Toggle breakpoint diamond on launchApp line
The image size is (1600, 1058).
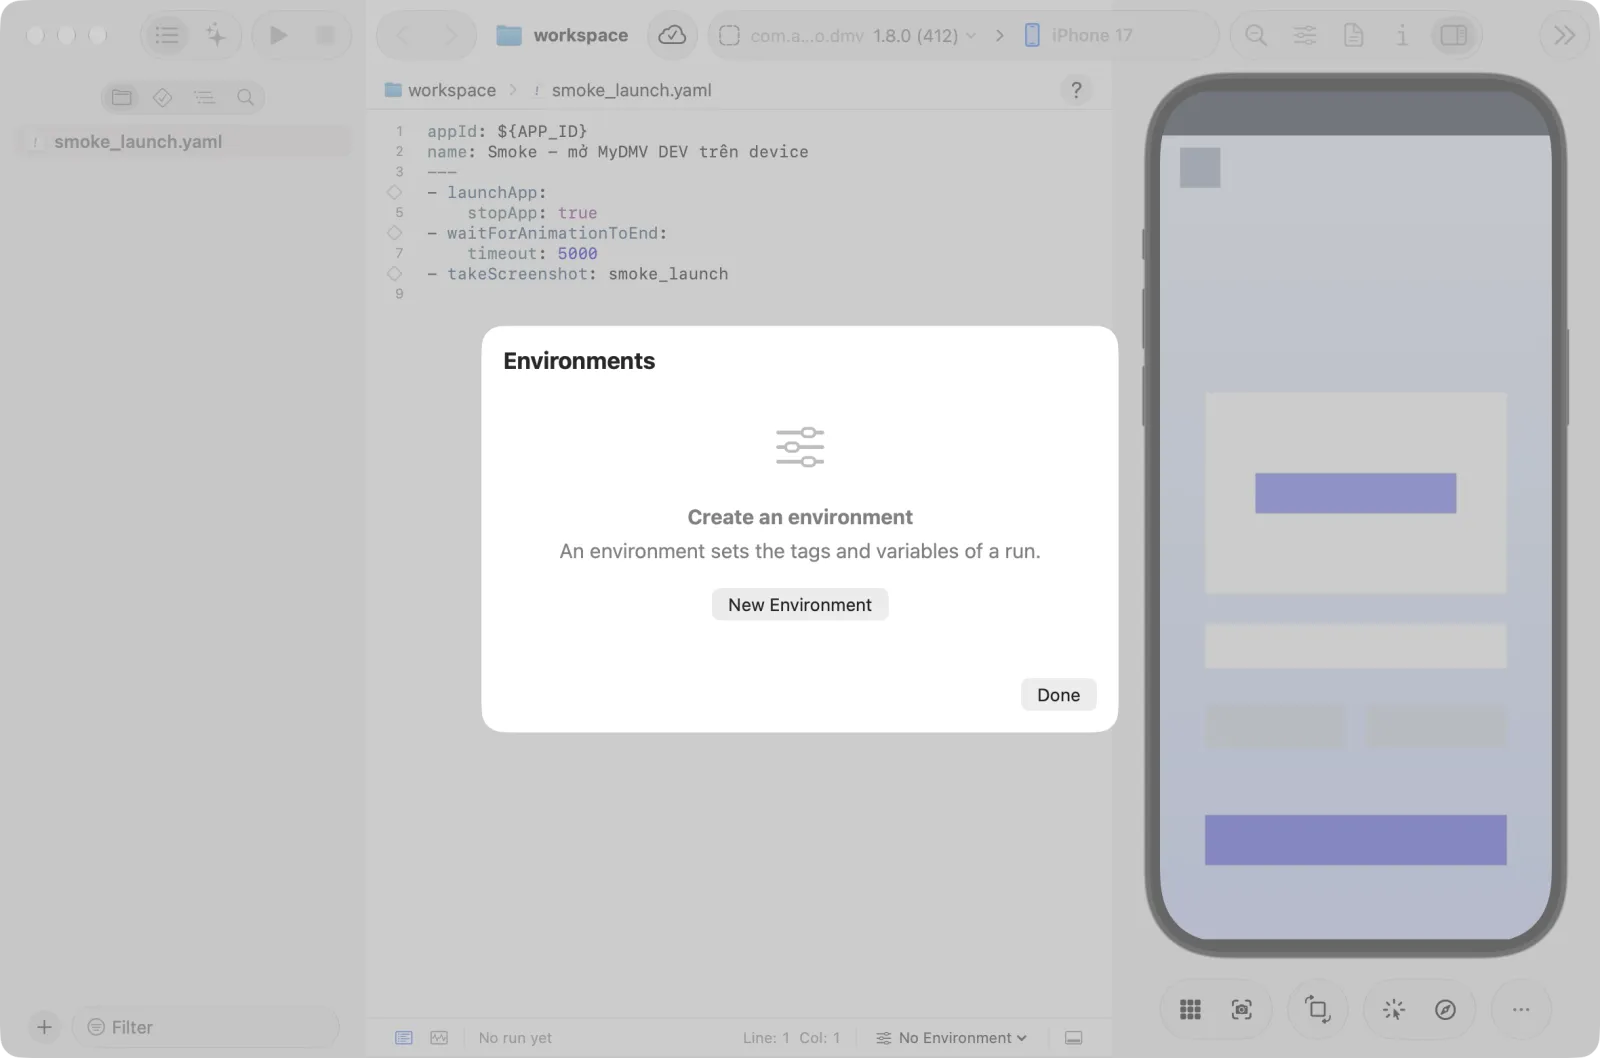(394, 192)
